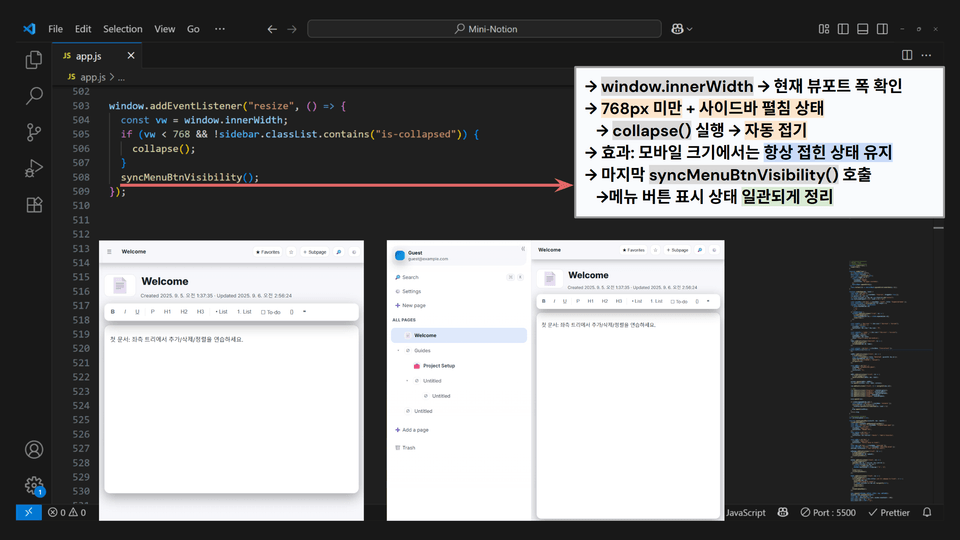Collapse sidebar chevron in Mini-Notion preview

point(523,249)
